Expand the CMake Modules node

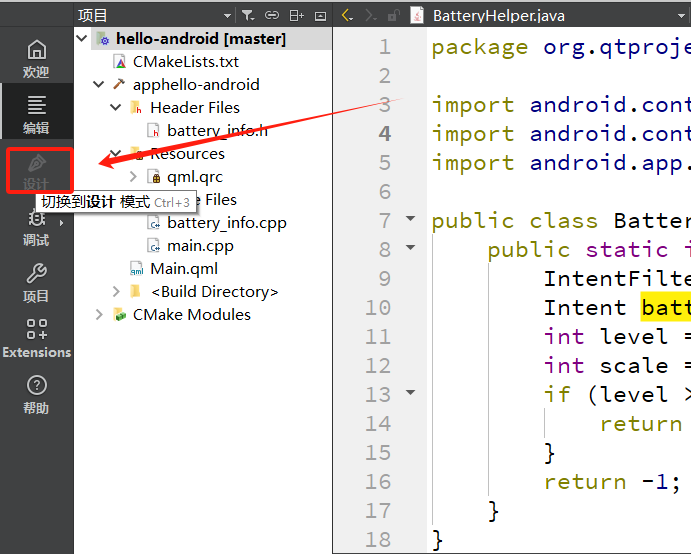point(99,315)
